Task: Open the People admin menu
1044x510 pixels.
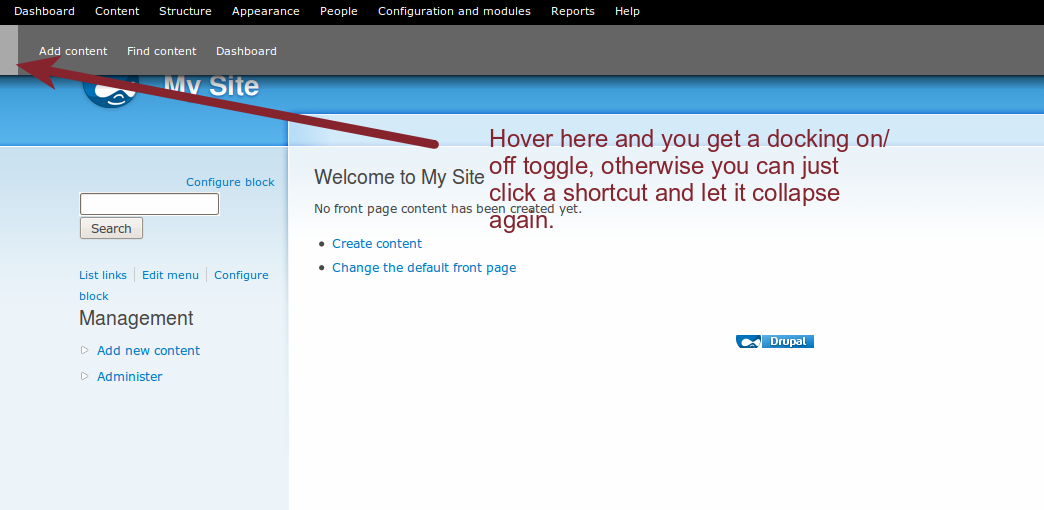Action: (x=338, y=11)
